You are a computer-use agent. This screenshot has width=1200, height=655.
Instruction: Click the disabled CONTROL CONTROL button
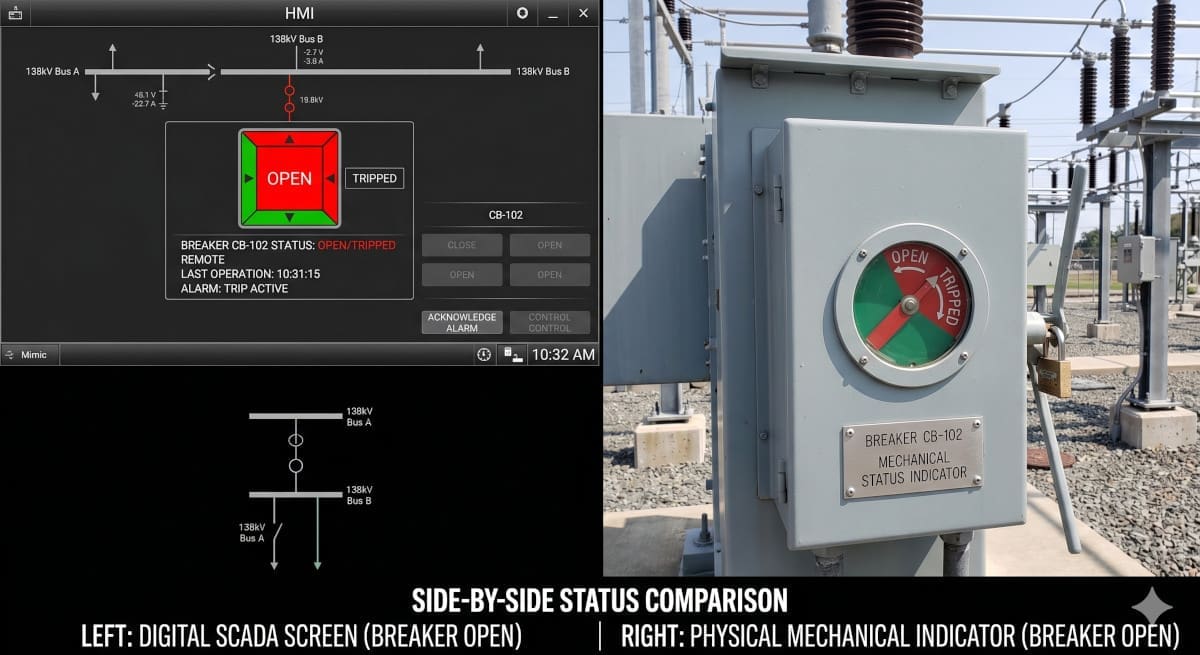(549, 322)
